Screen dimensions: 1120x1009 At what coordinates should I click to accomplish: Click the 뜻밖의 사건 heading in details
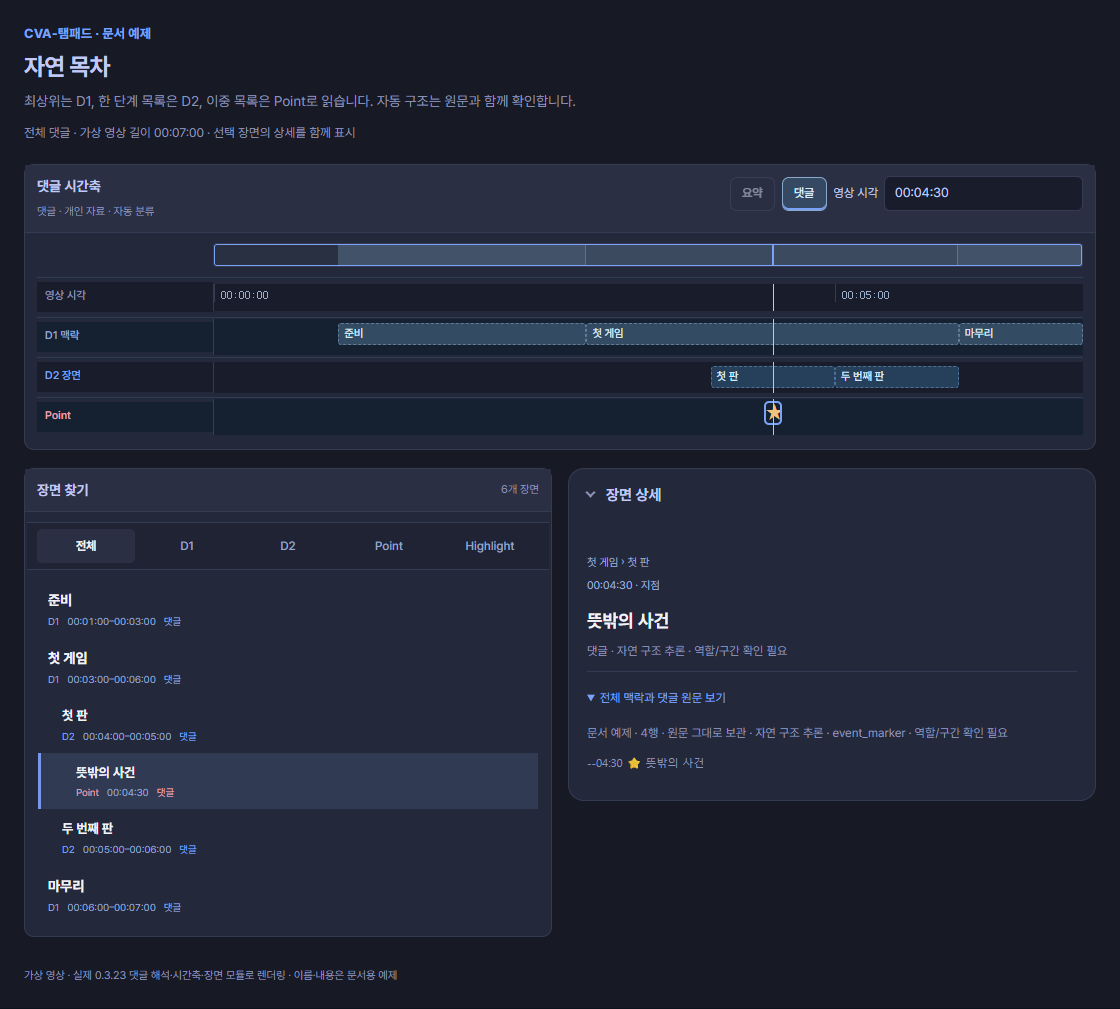pyautogui.click(x=628, y=621)
